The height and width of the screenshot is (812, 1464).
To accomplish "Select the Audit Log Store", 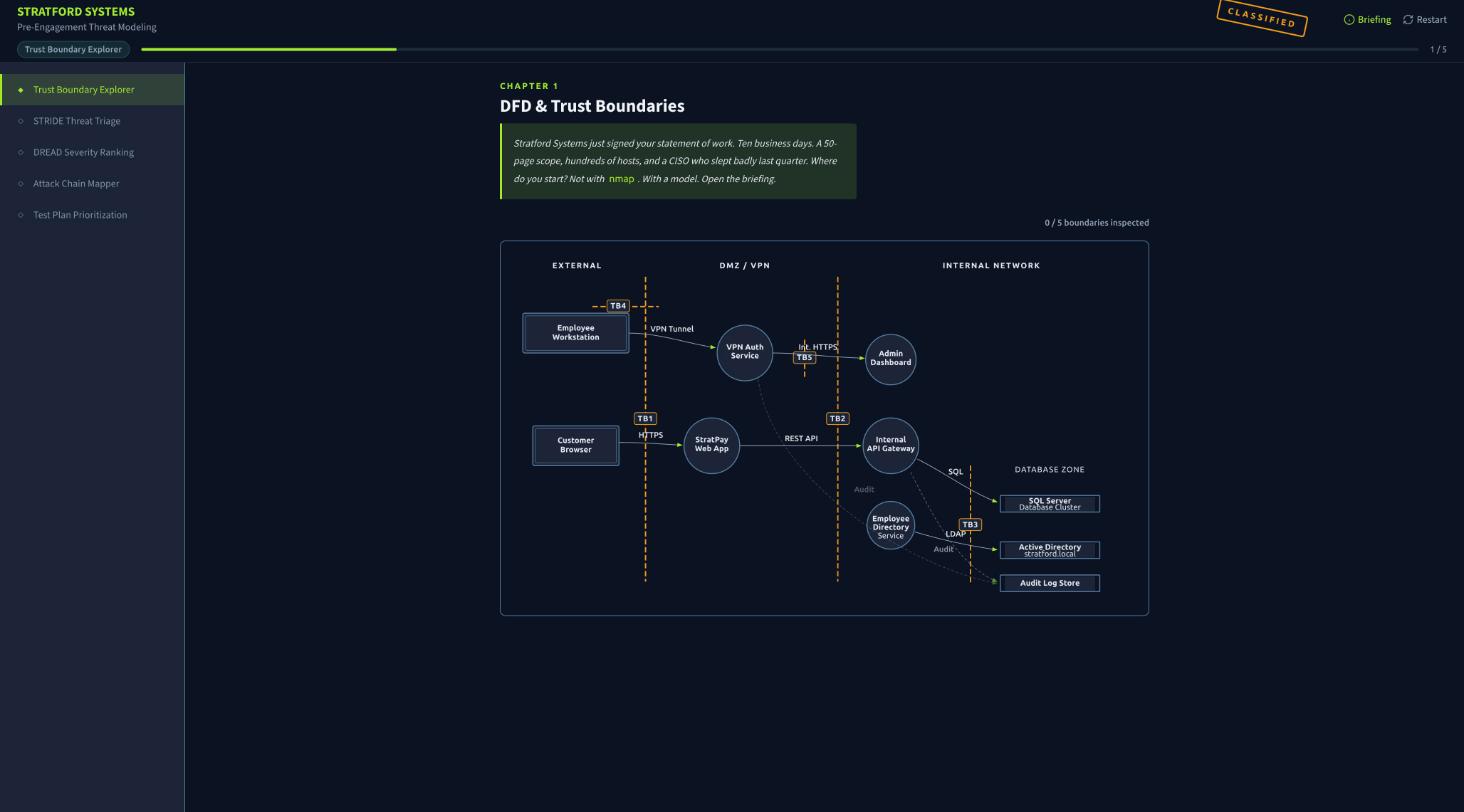I will point(1050,583).
